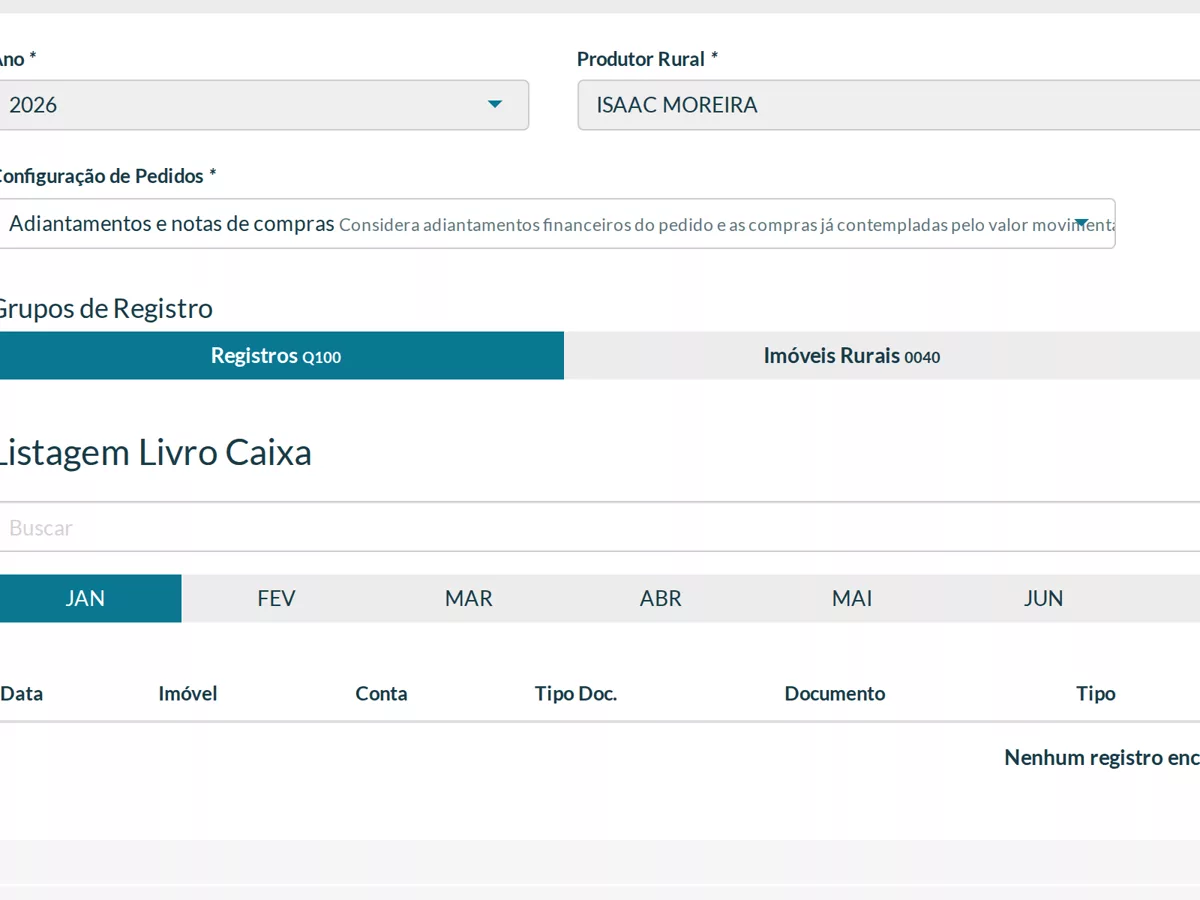This screenshot has width=1200, height=900.
Task: Select the ABR month tab
Action: (x=661, y=598)
